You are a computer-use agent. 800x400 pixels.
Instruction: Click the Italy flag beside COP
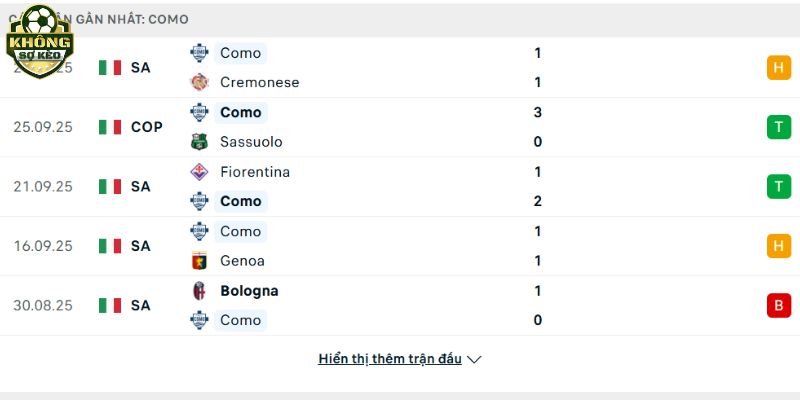click(110, 127)
